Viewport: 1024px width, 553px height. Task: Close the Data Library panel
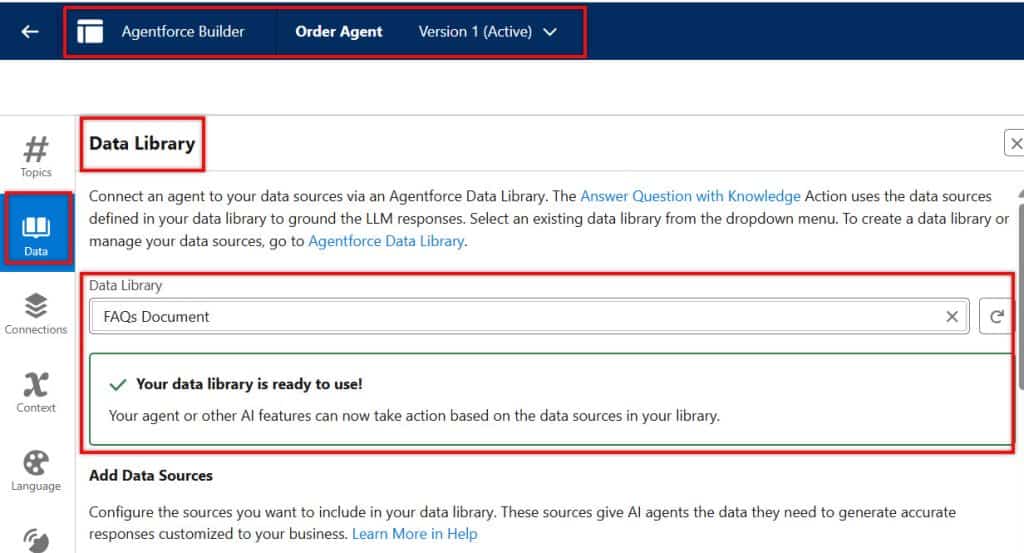(1015, 143)
